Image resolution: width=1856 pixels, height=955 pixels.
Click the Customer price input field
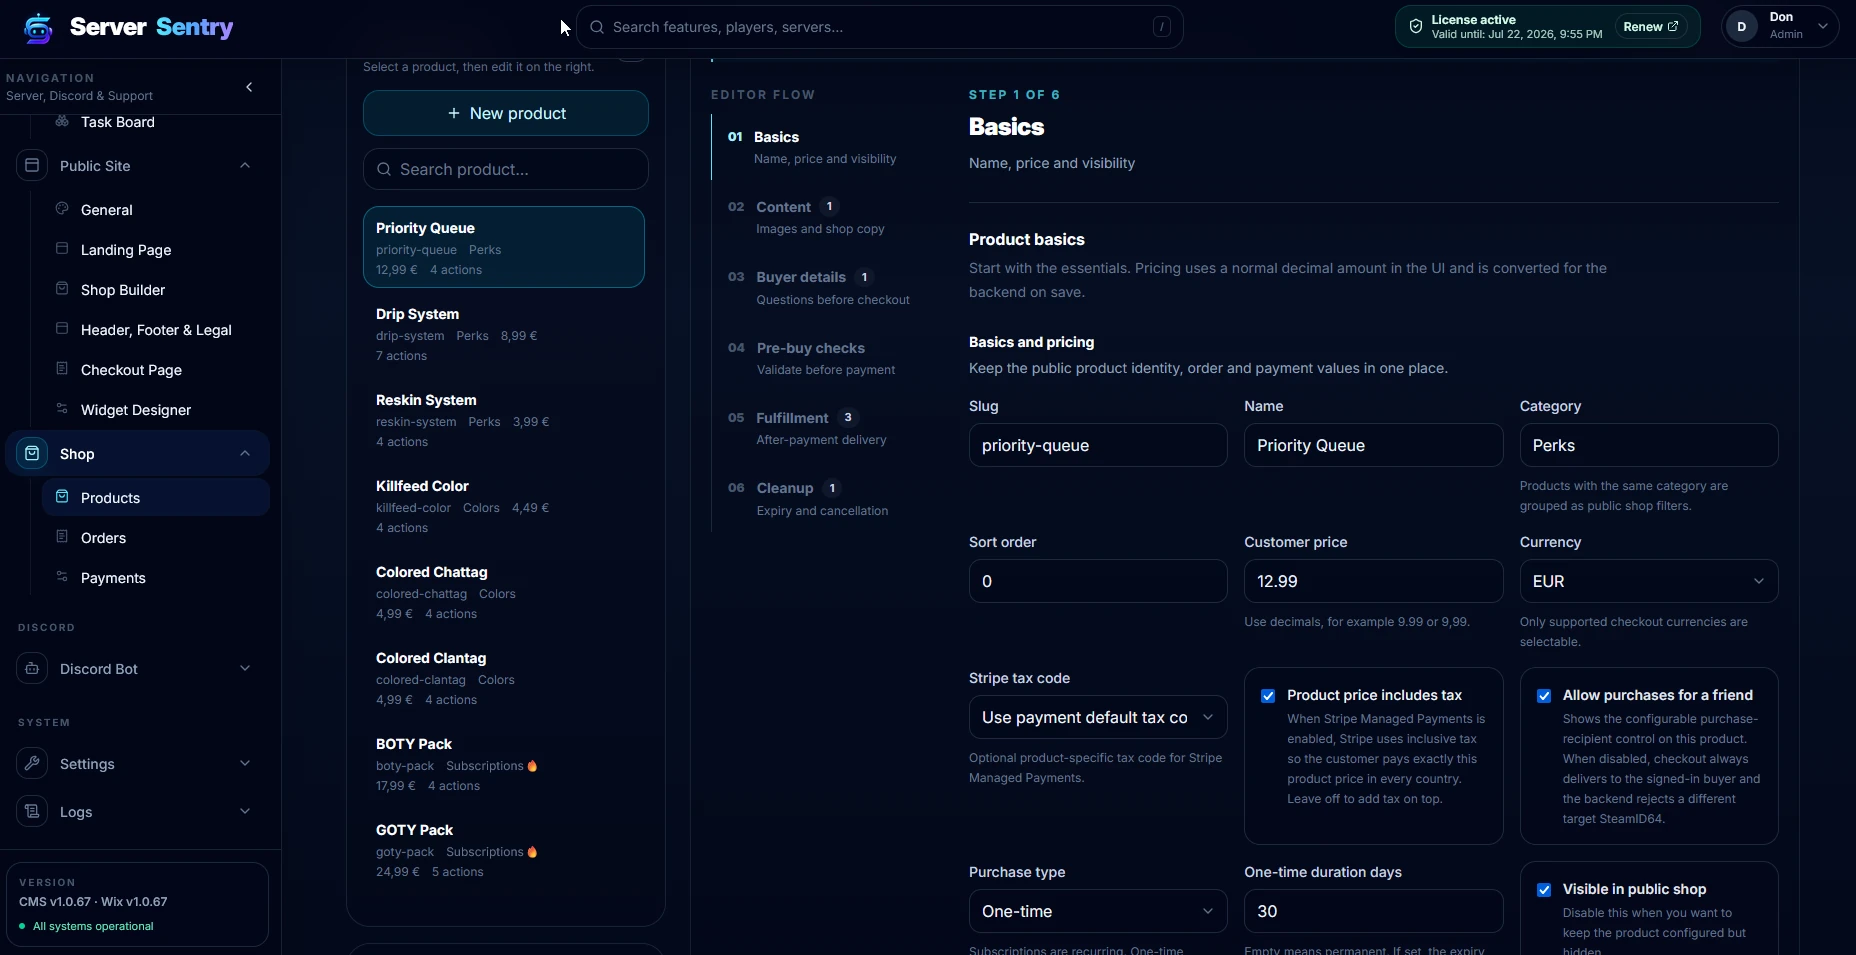pyautogui.click(x=1373, y=581)
